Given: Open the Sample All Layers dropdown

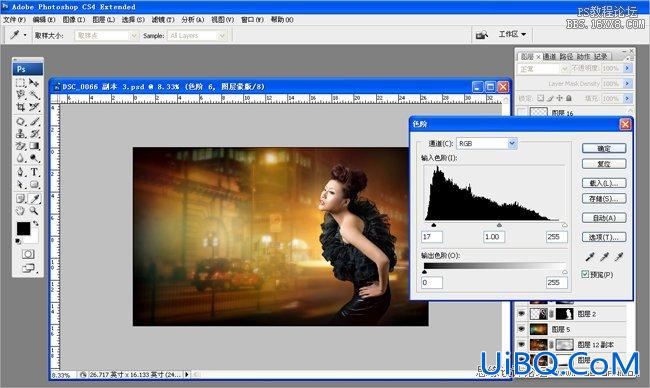Looking at the screenshot, I should point(222,36).
